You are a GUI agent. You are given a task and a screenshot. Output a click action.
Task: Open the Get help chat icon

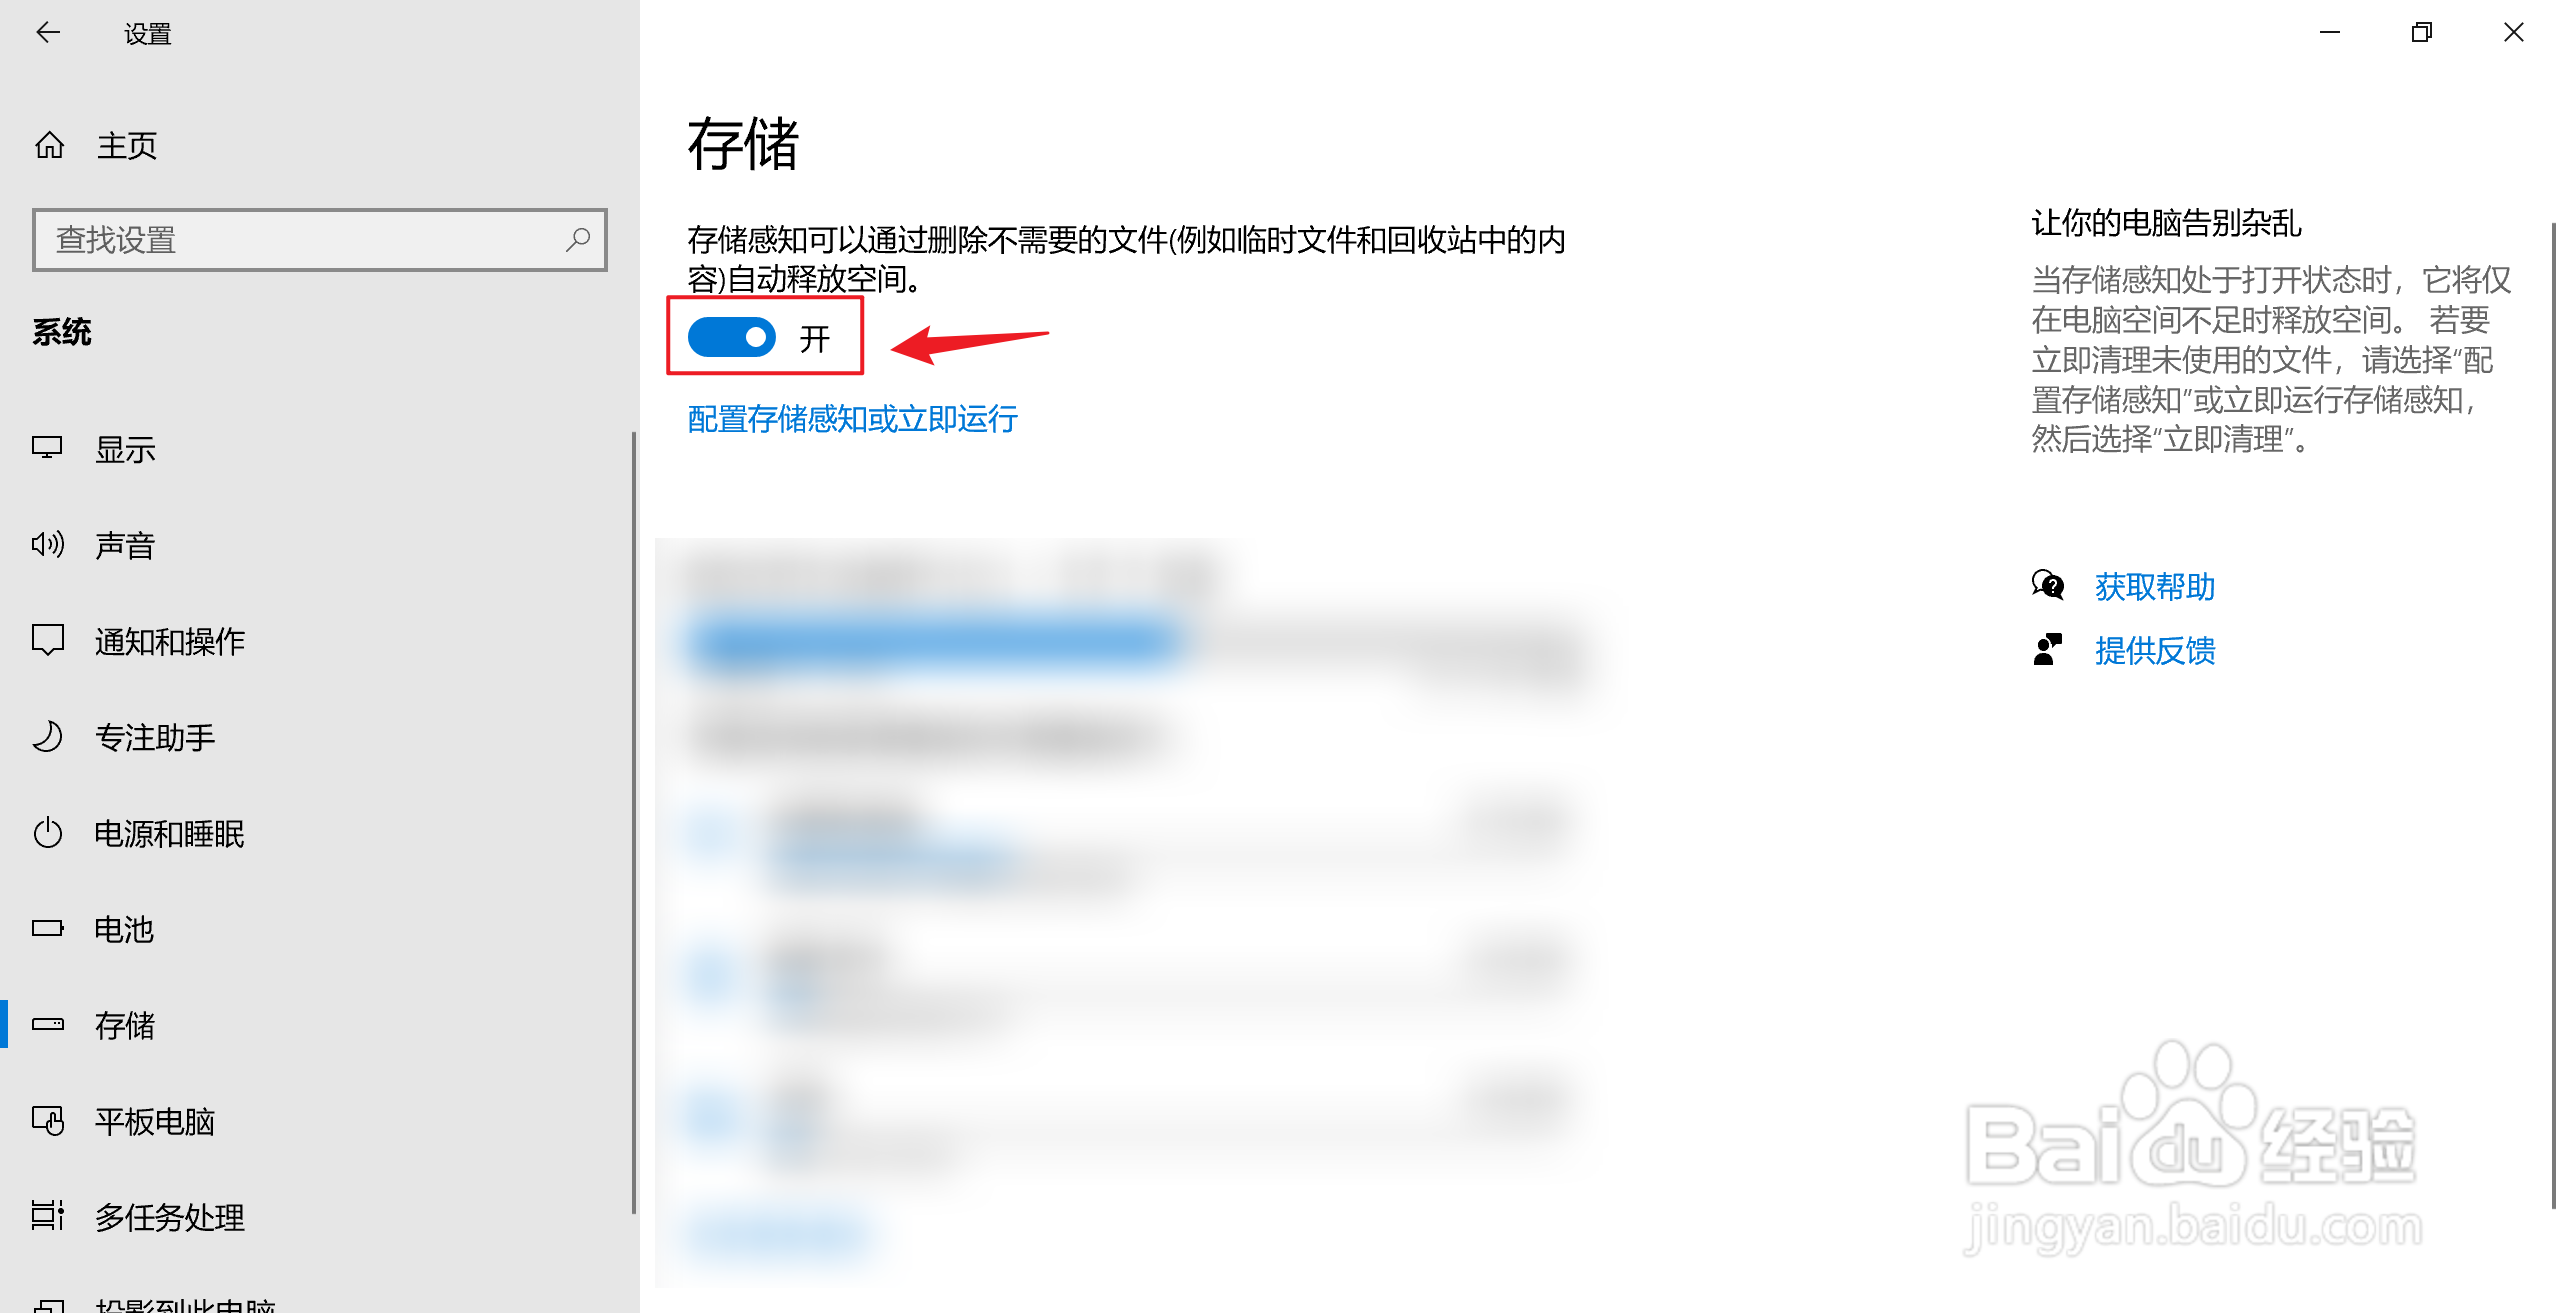(2047, 586)
